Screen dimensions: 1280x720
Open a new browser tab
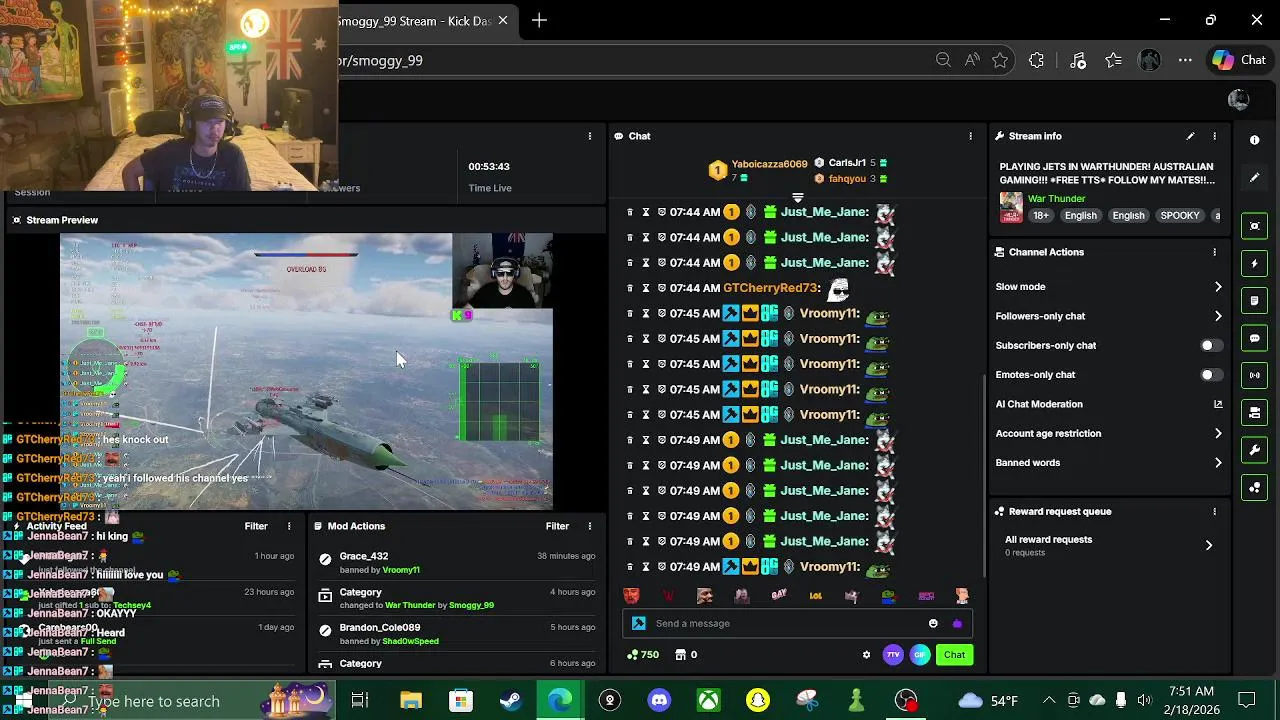539,20
